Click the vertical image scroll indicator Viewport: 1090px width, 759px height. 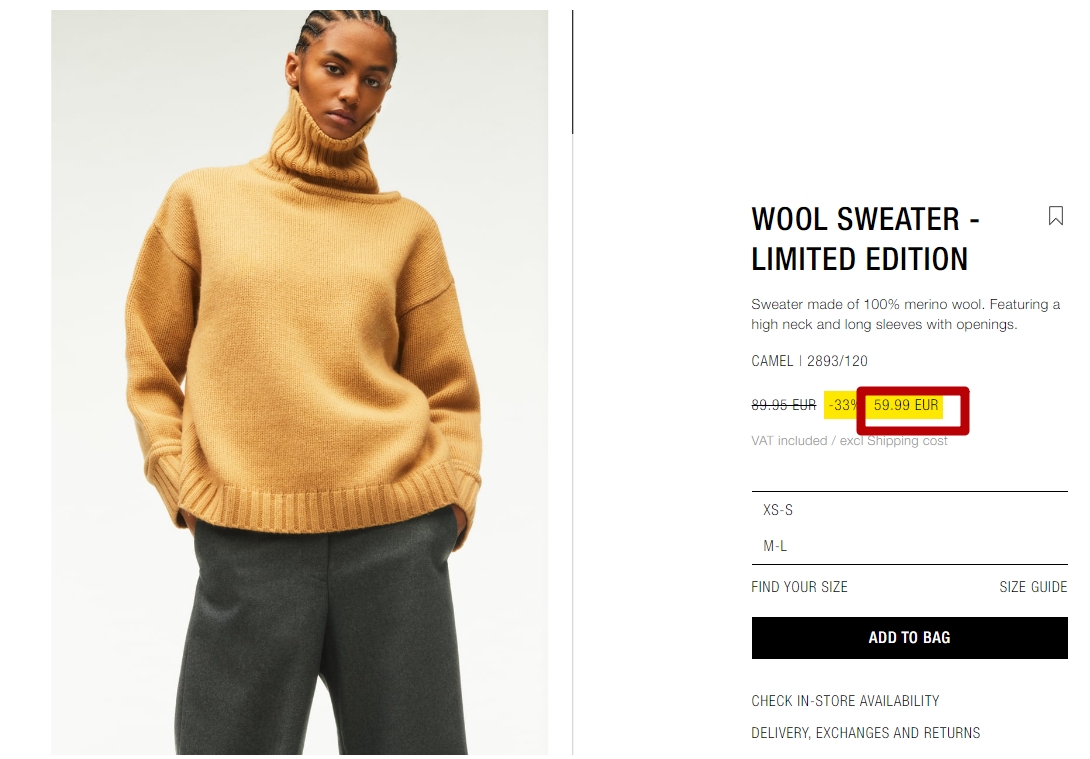coord(573,72)
